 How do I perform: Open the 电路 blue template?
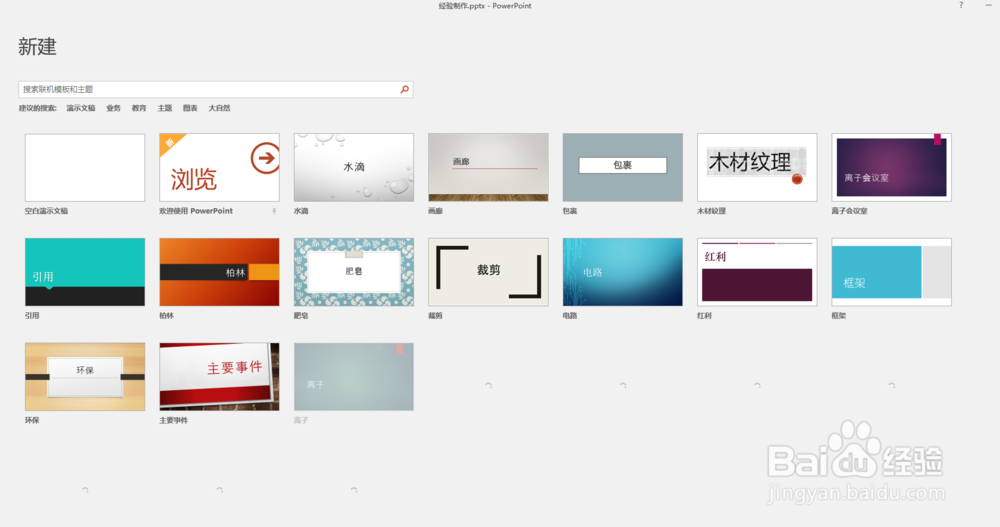(623, 272)
